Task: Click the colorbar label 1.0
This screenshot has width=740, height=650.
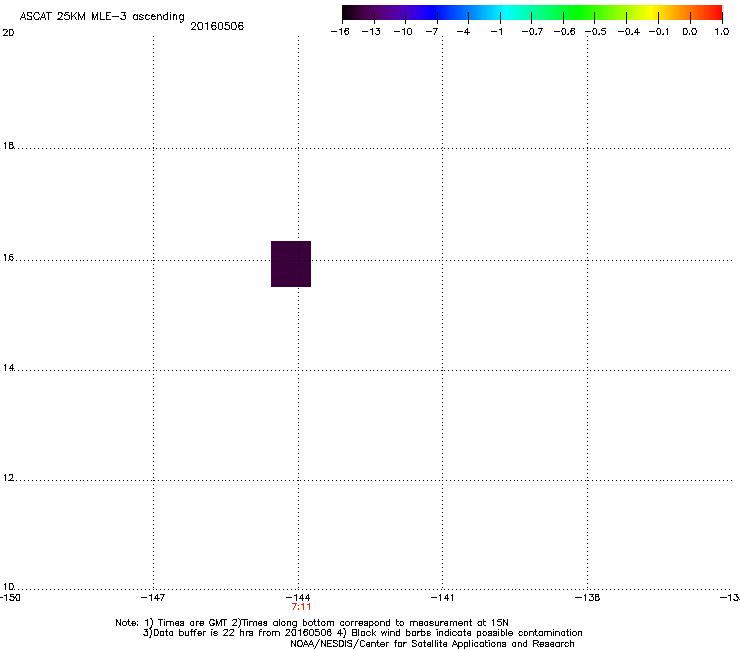Action: 722,32
